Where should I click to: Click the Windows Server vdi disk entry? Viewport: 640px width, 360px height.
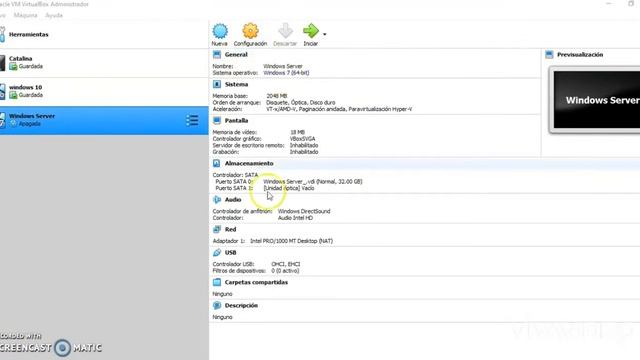pos(313,182)
